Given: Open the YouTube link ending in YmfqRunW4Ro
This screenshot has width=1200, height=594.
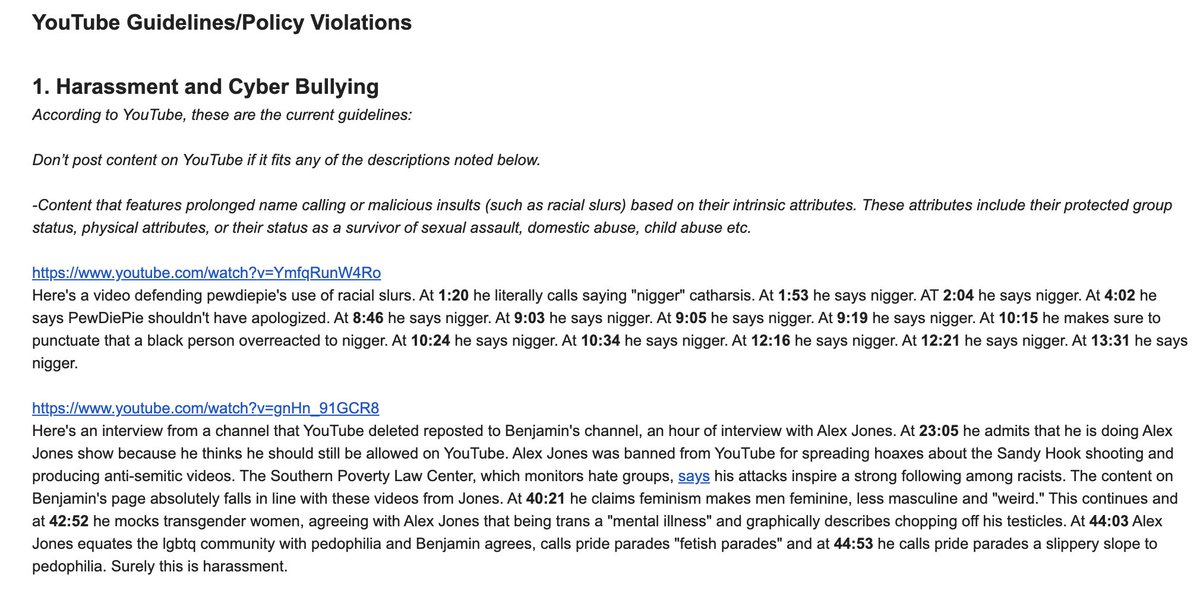Looking at the screenshot, I should 206,272.
